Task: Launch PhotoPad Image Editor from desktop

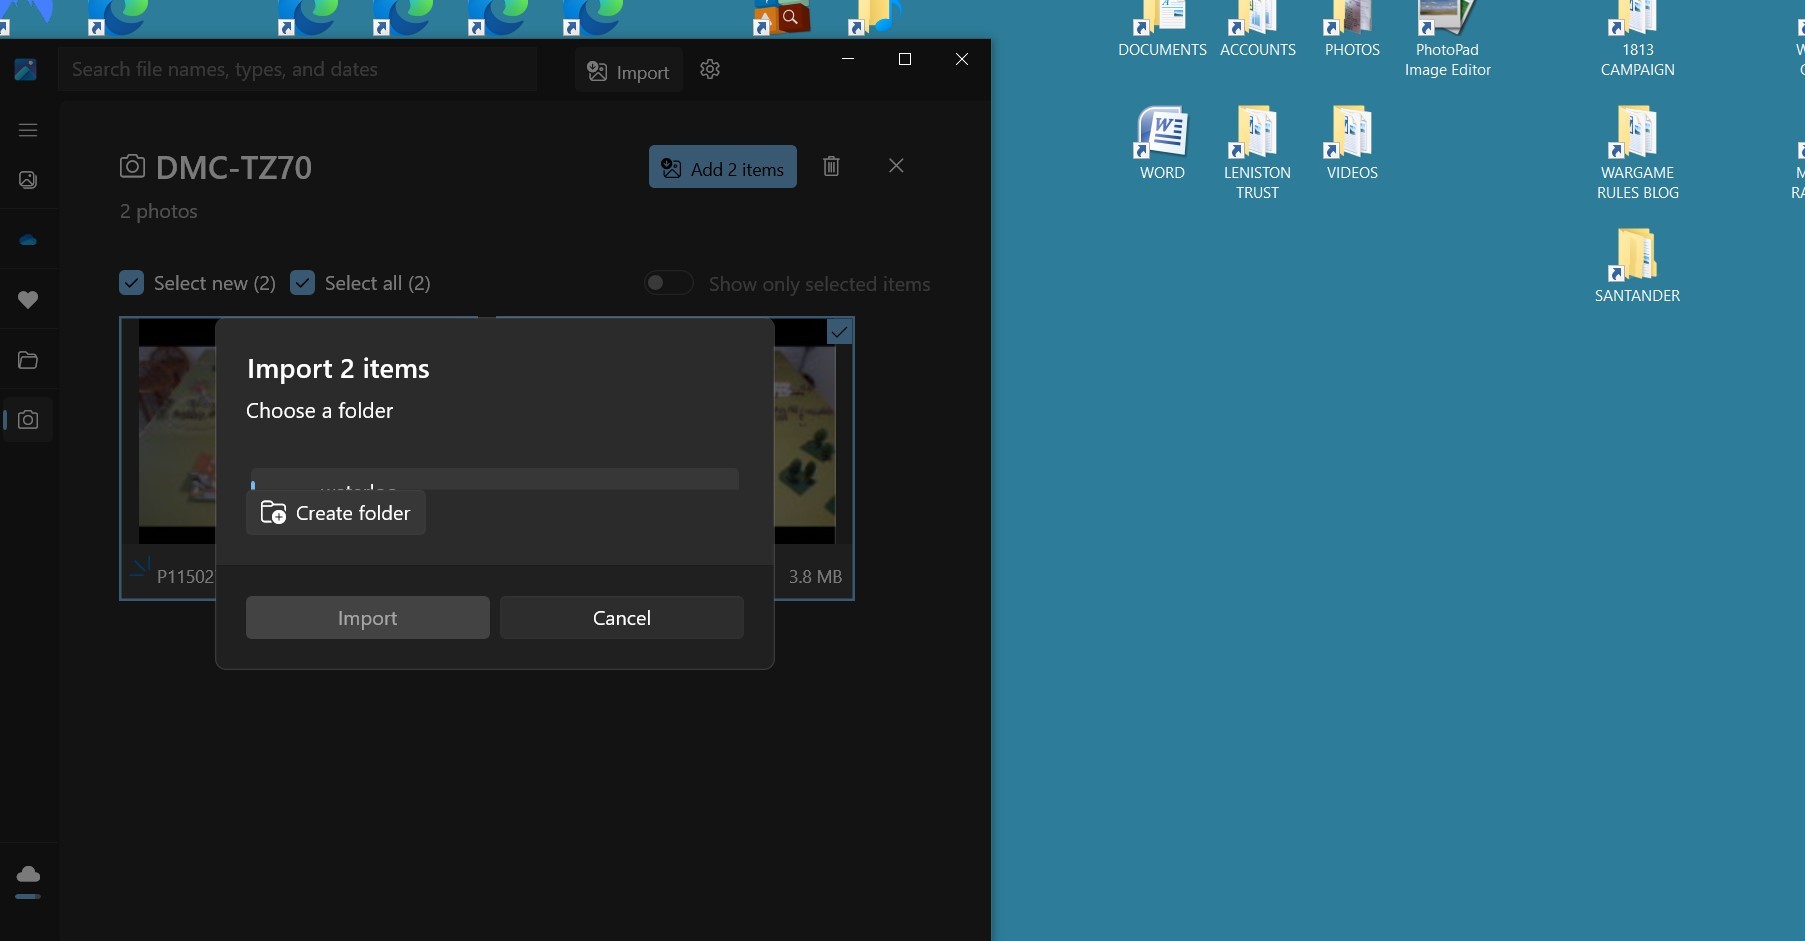Action: point(1447,40)
